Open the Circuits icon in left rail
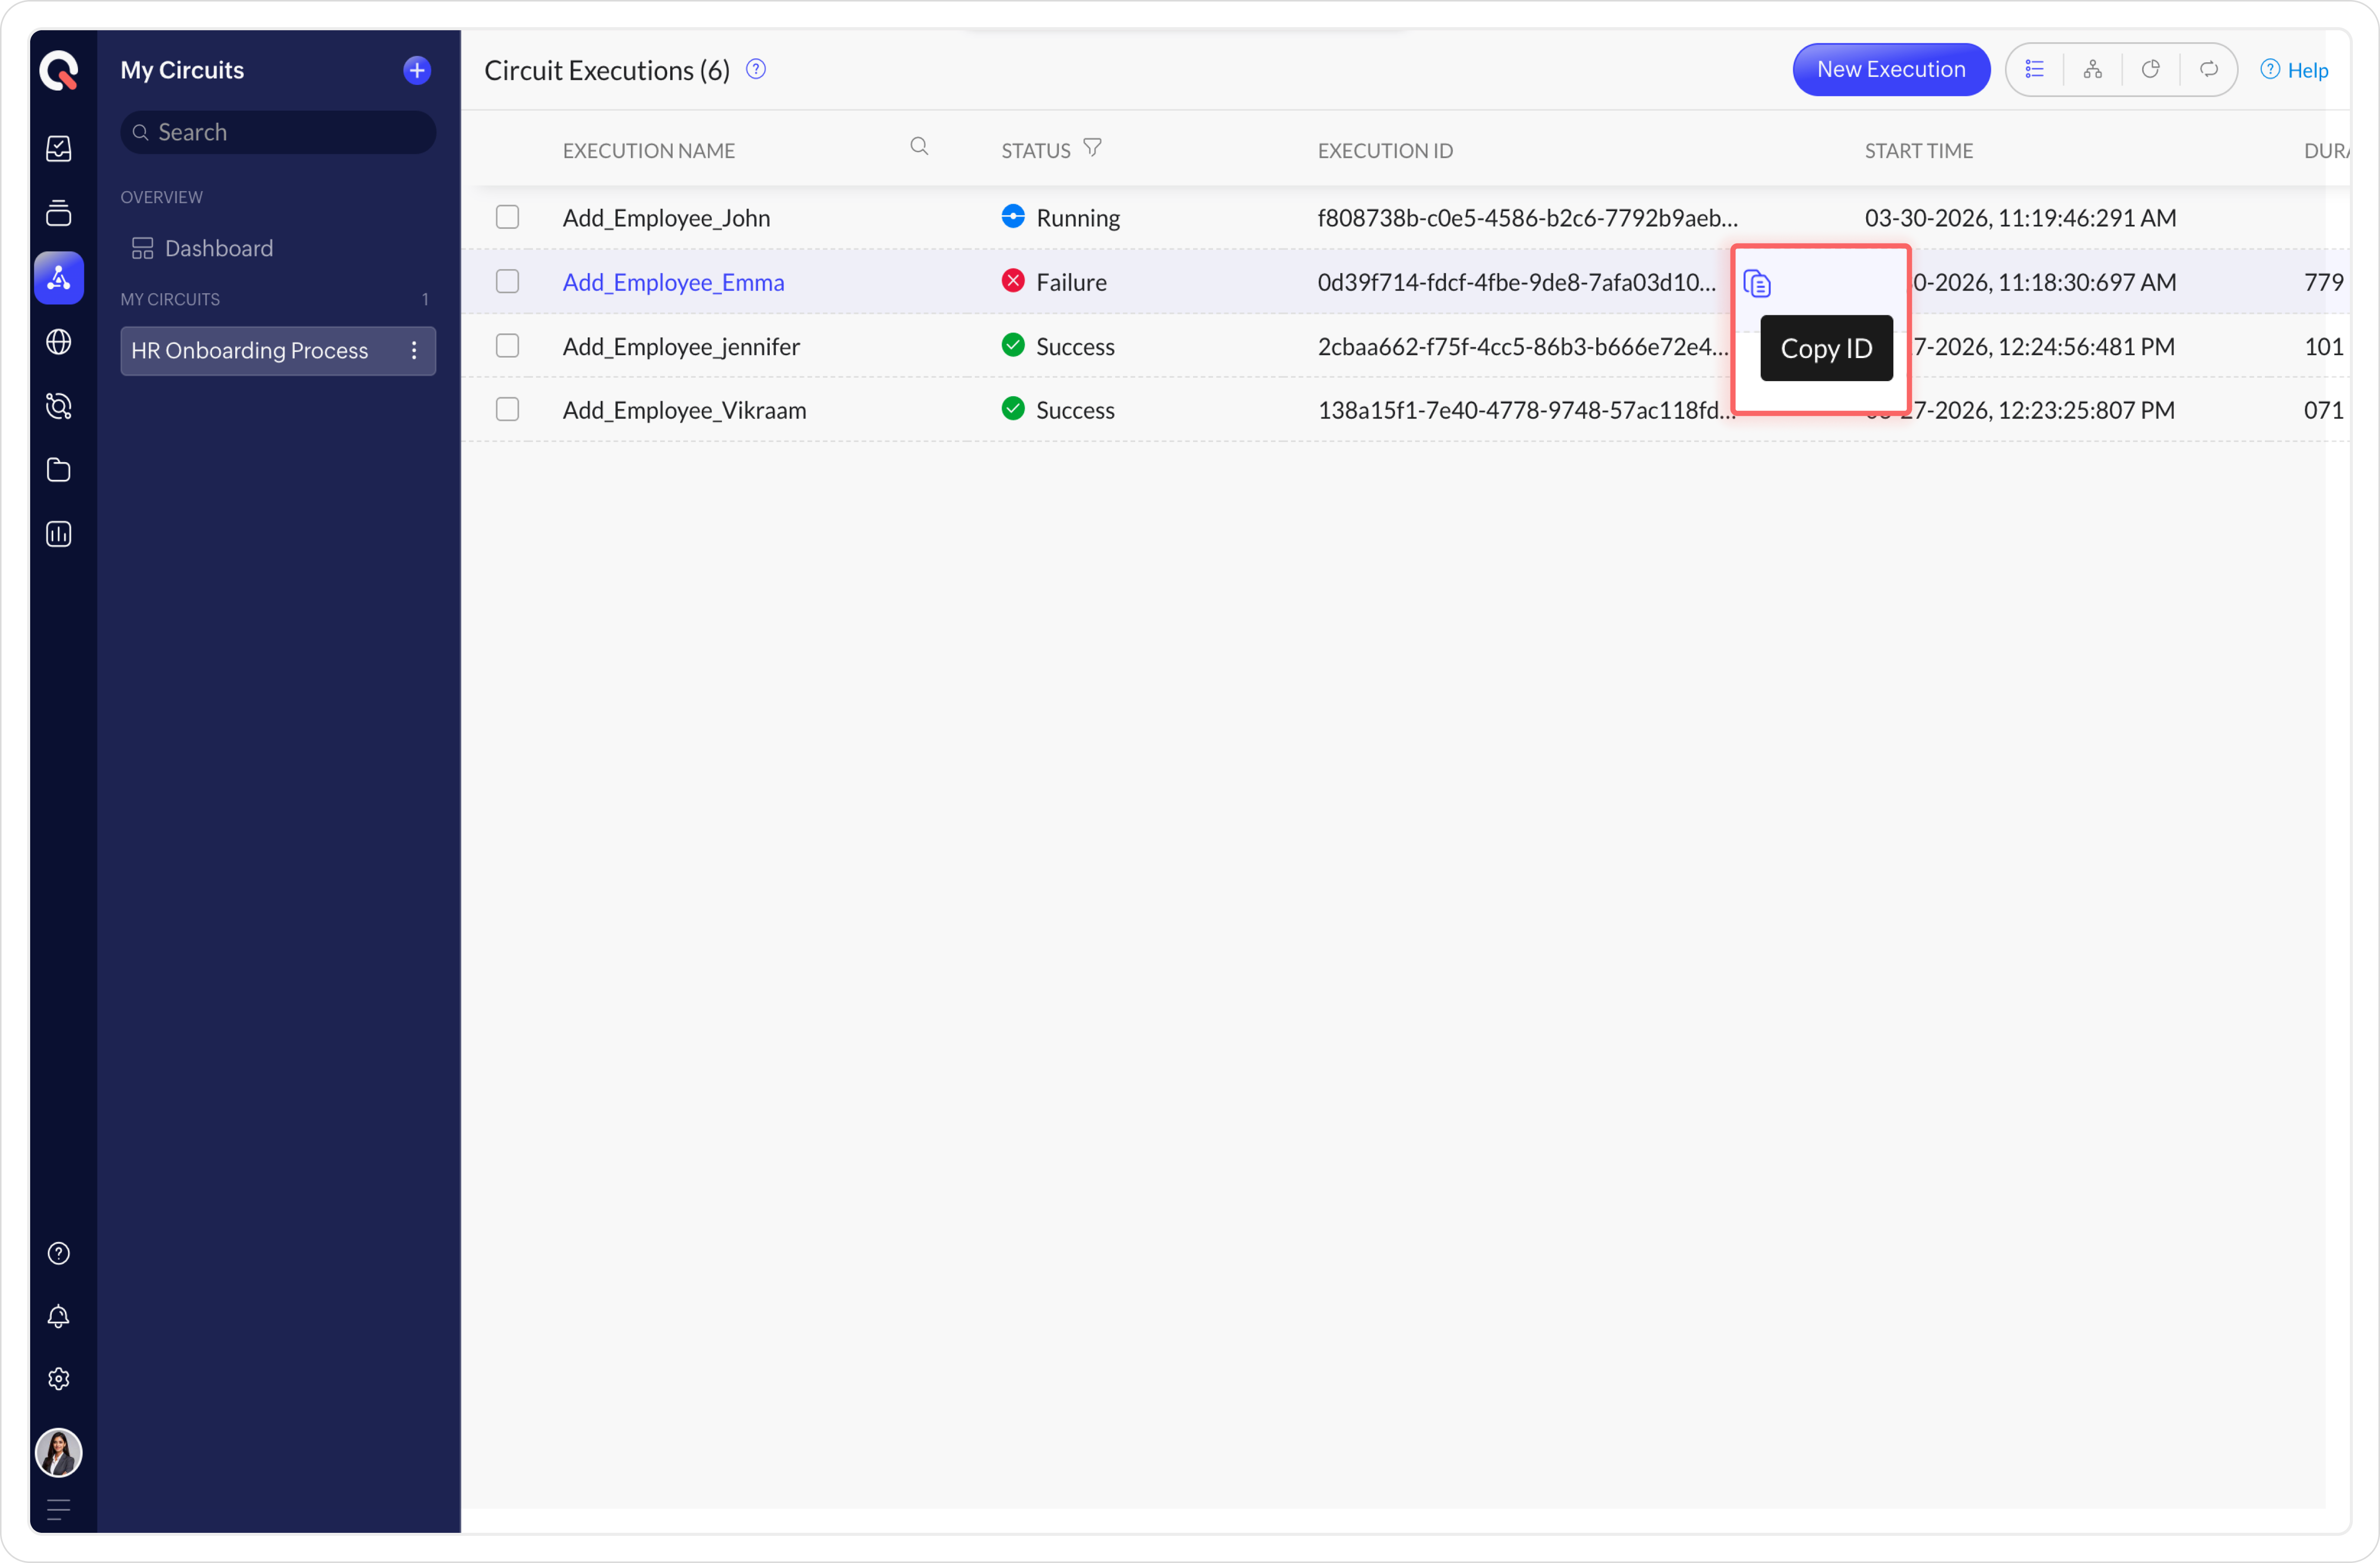2380x1563 pixels. 59,278
